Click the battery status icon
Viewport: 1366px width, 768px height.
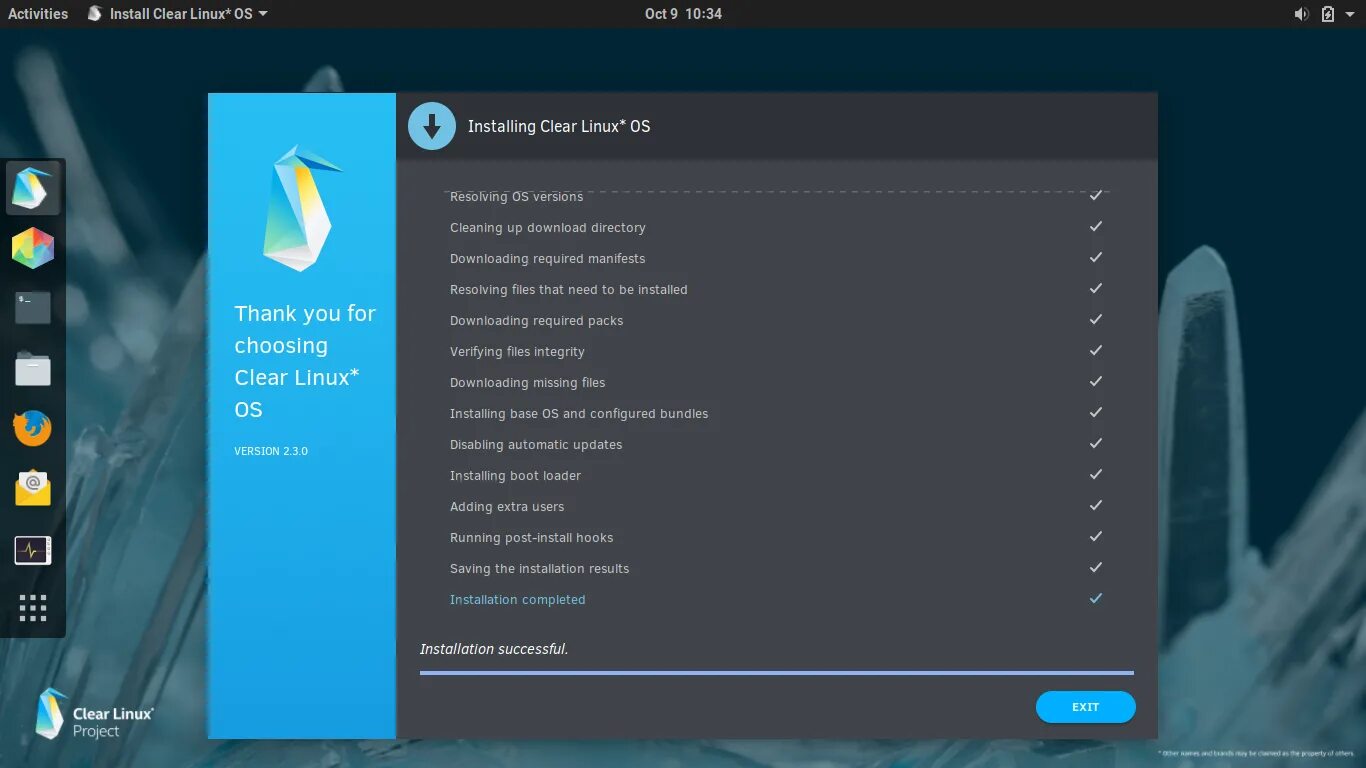(x=1328, y=14)
